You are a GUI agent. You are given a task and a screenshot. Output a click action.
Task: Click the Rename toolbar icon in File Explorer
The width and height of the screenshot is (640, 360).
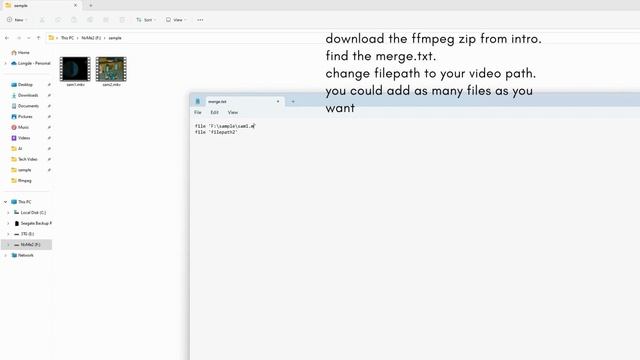pyautogui.click(x=90, y=20)
